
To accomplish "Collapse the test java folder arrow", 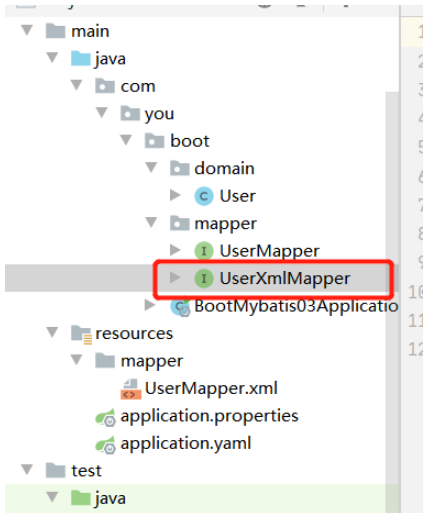I will tap(52, 497).
